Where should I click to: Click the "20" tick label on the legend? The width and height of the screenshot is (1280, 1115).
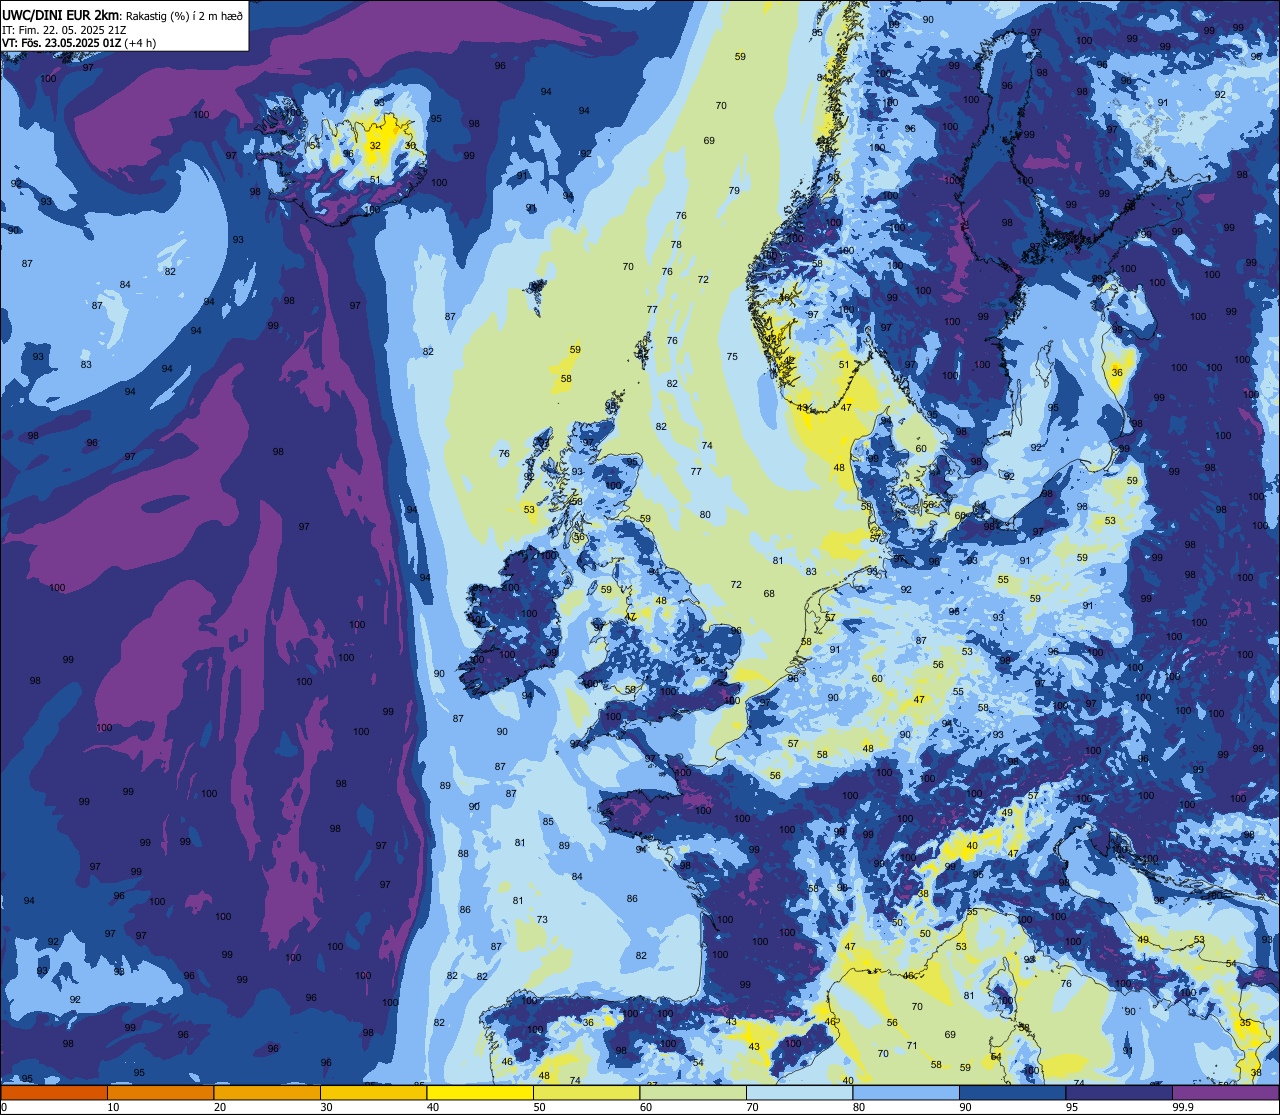(220, 1107)
